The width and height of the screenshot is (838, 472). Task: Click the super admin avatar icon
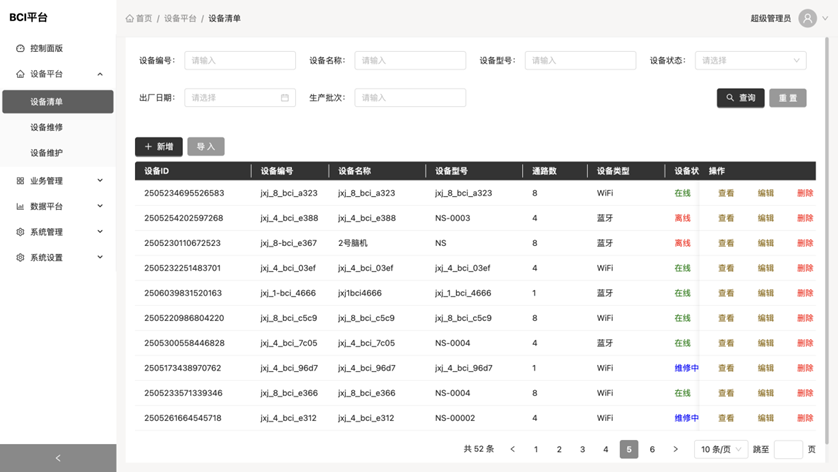[807, 18]
